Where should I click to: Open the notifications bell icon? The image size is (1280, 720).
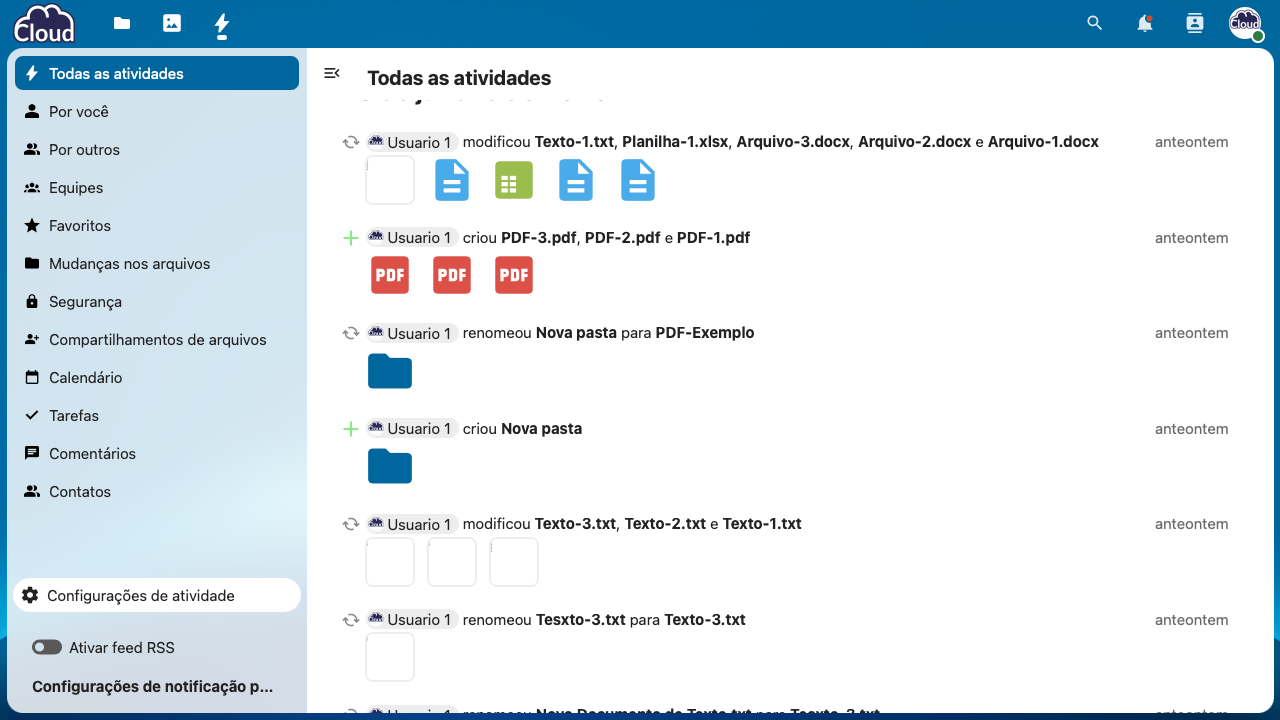[1145, 23]
